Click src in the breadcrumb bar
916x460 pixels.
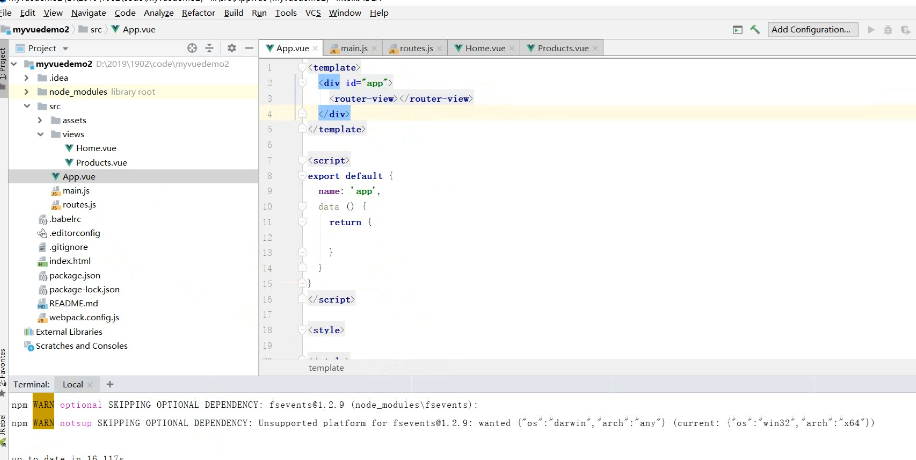[96, 29]
